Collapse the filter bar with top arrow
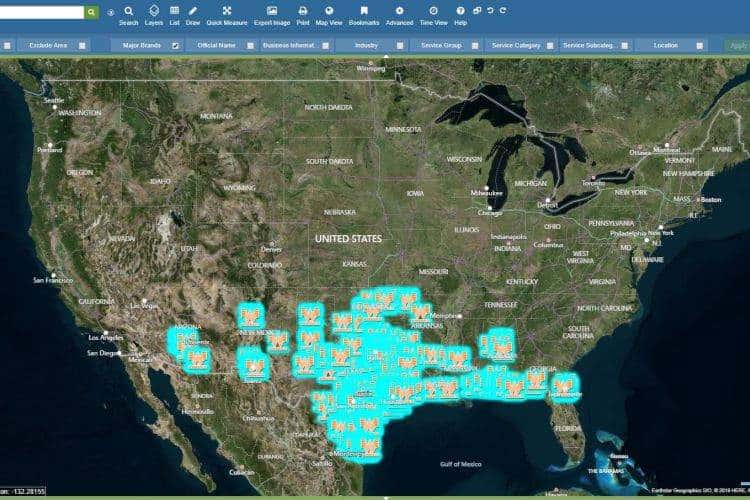 (x=386, y=56)
